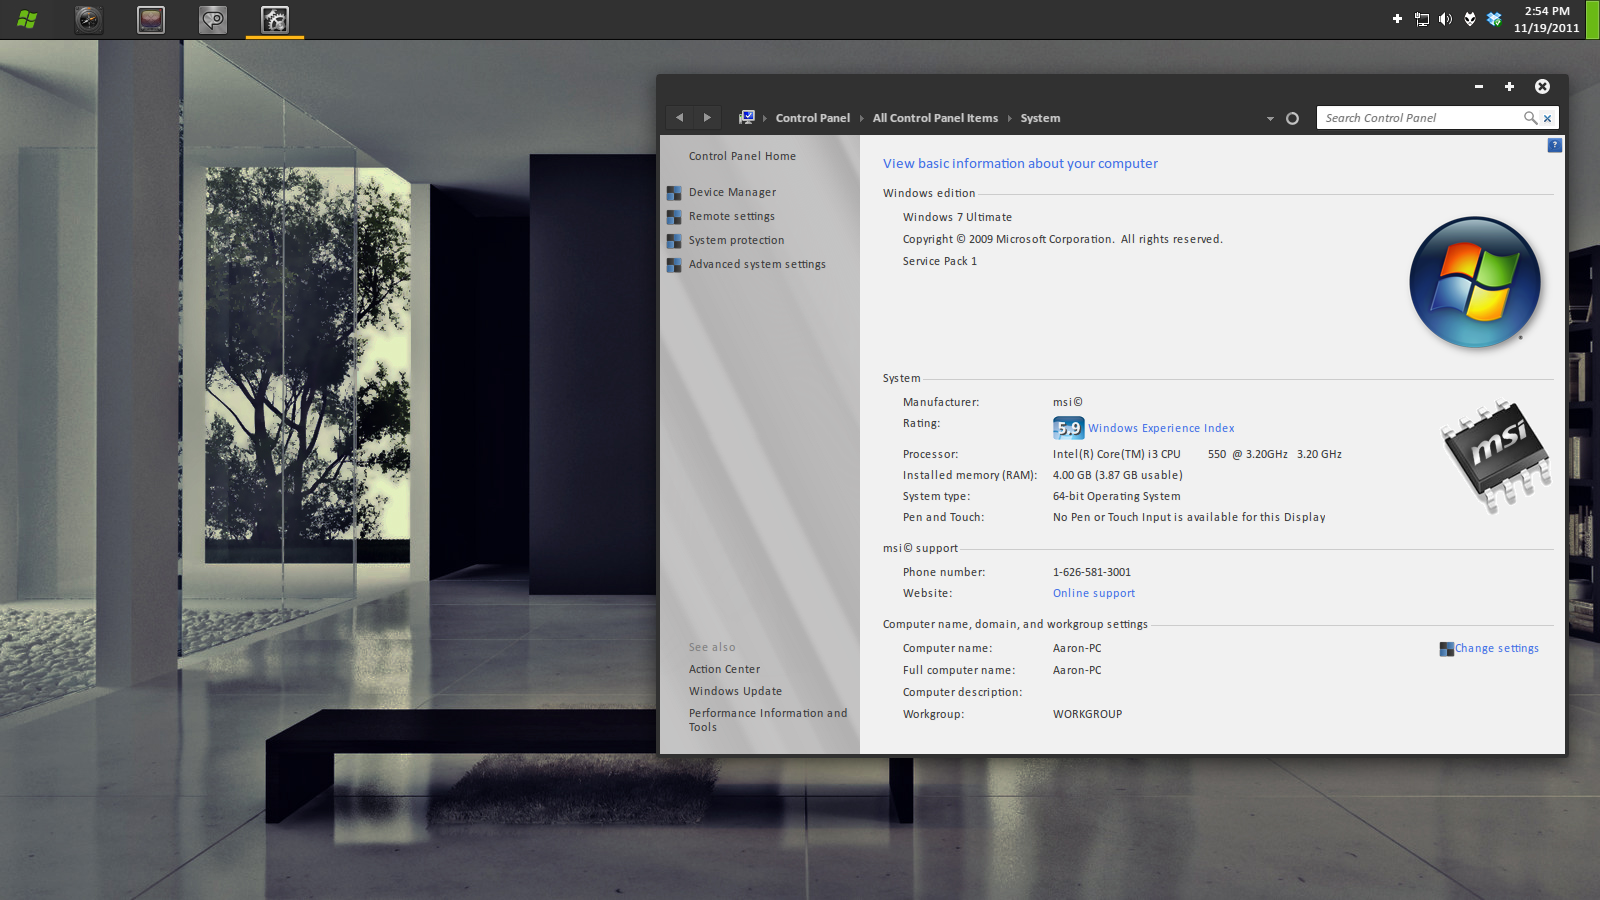1600x900 pixels.
Task: Select All Control Panel Items breadcrumb
Action: point(935,118)
